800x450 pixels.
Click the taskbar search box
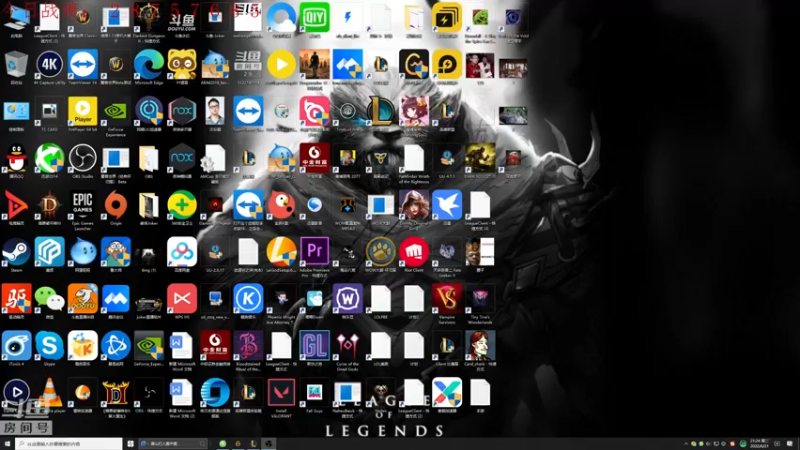pos(68,443)
